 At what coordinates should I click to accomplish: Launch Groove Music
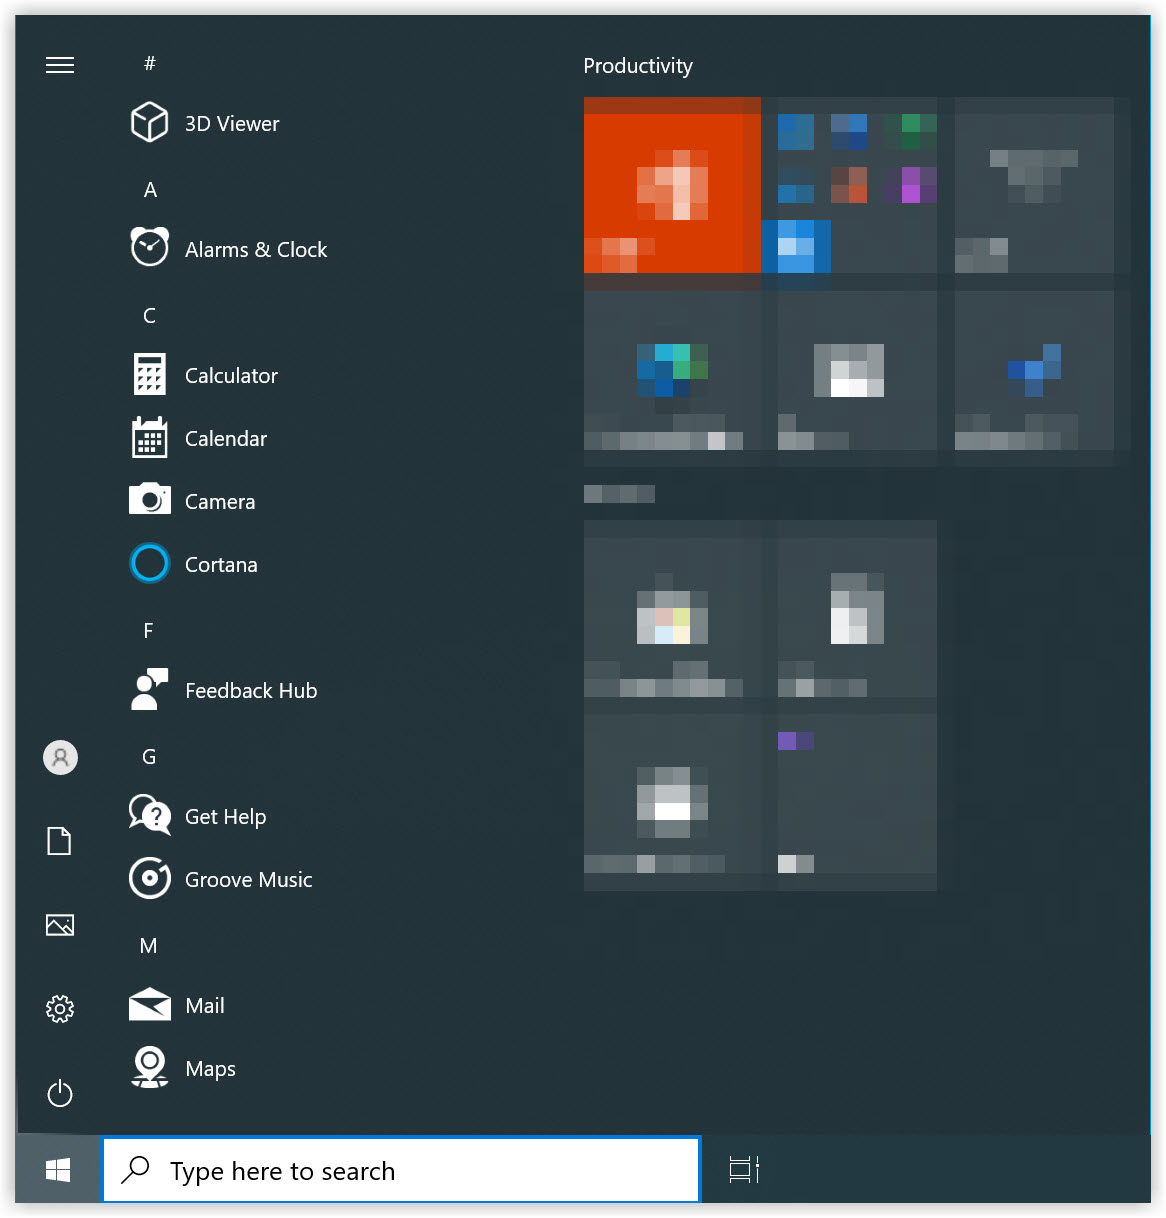248,880
